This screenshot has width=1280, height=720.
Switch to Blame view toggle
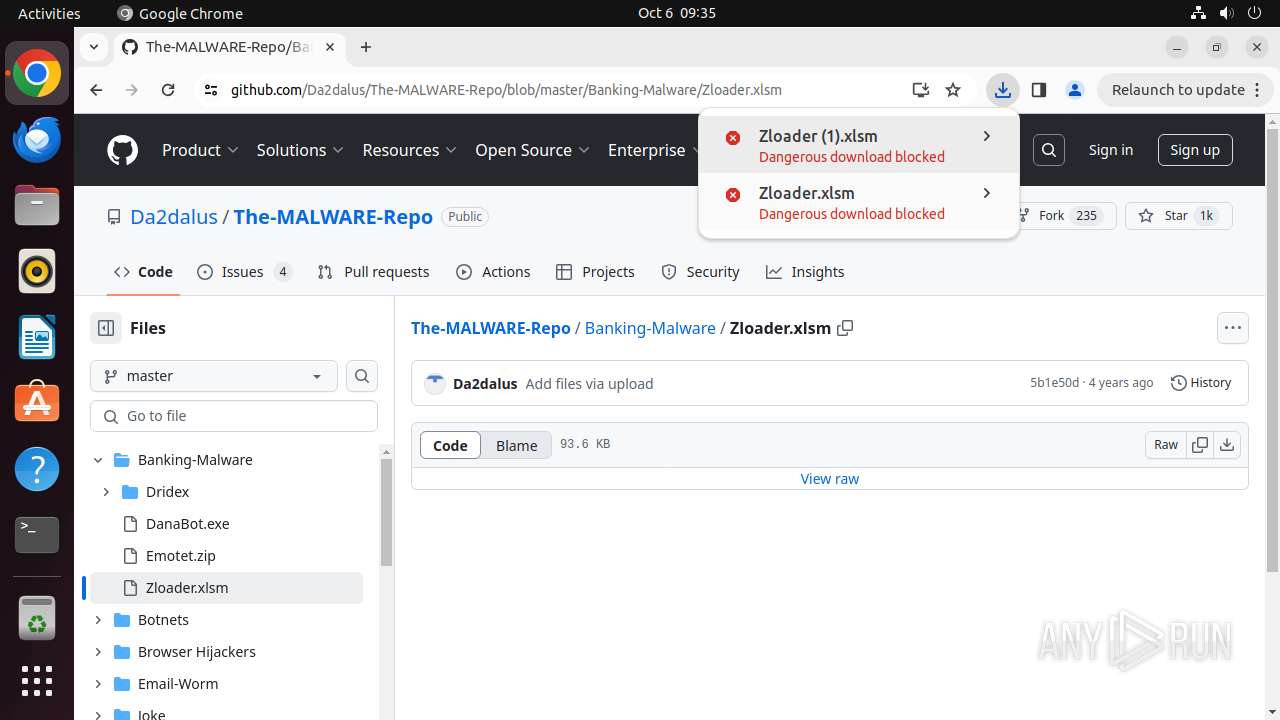click(x=517, y=446)
